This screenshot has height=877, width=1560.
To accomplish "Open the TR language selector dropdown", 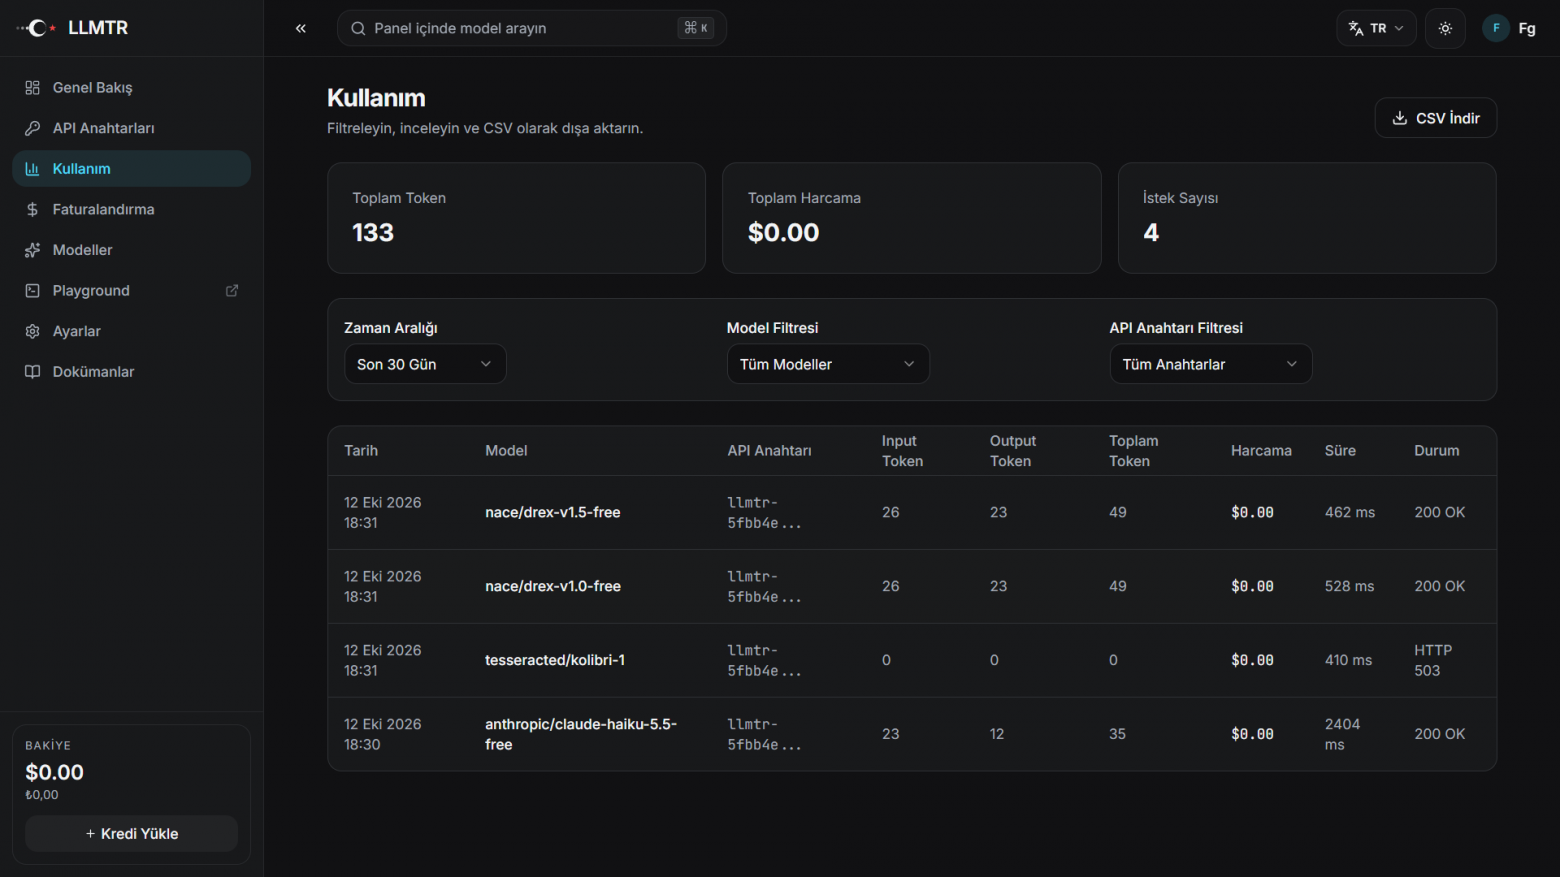I will point(1376,28).
